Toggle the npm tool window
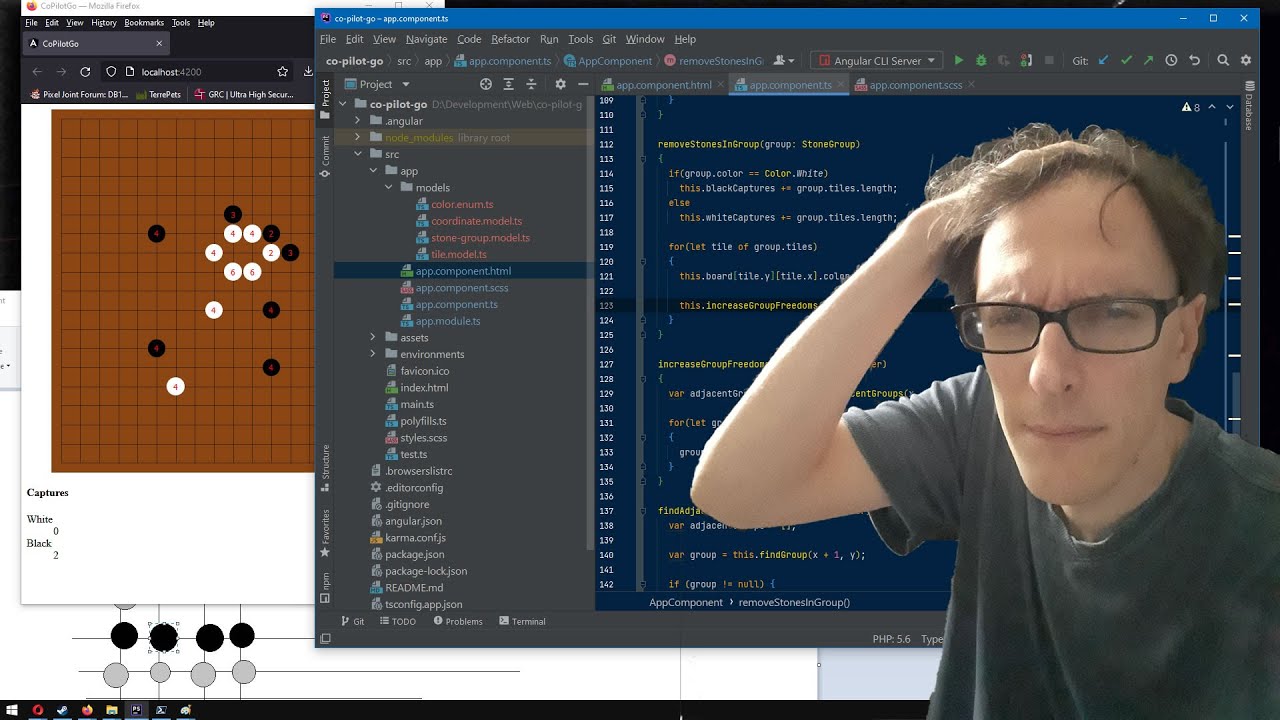This screenshot has height=720, width=1280. point(325,588)
